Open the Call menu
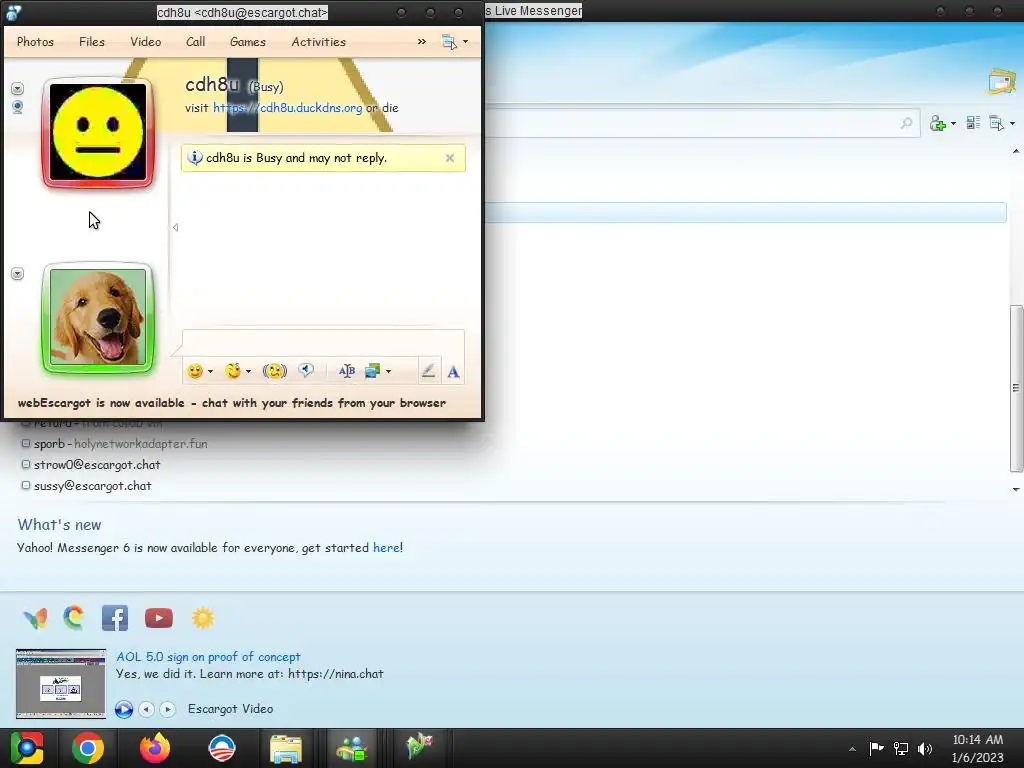 [x=195, y=42]
